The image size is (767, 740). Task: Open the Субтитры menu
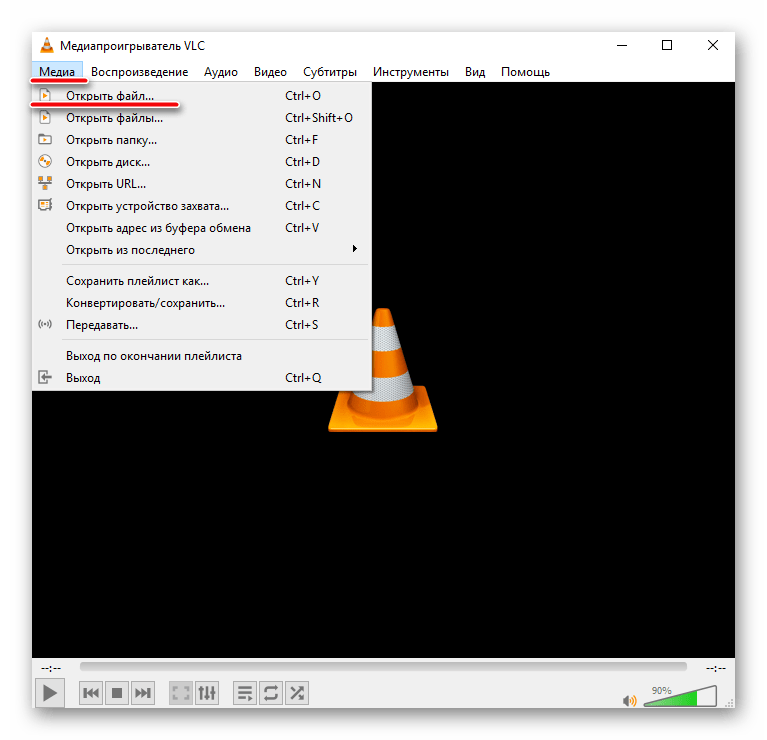tap(330, 72)
